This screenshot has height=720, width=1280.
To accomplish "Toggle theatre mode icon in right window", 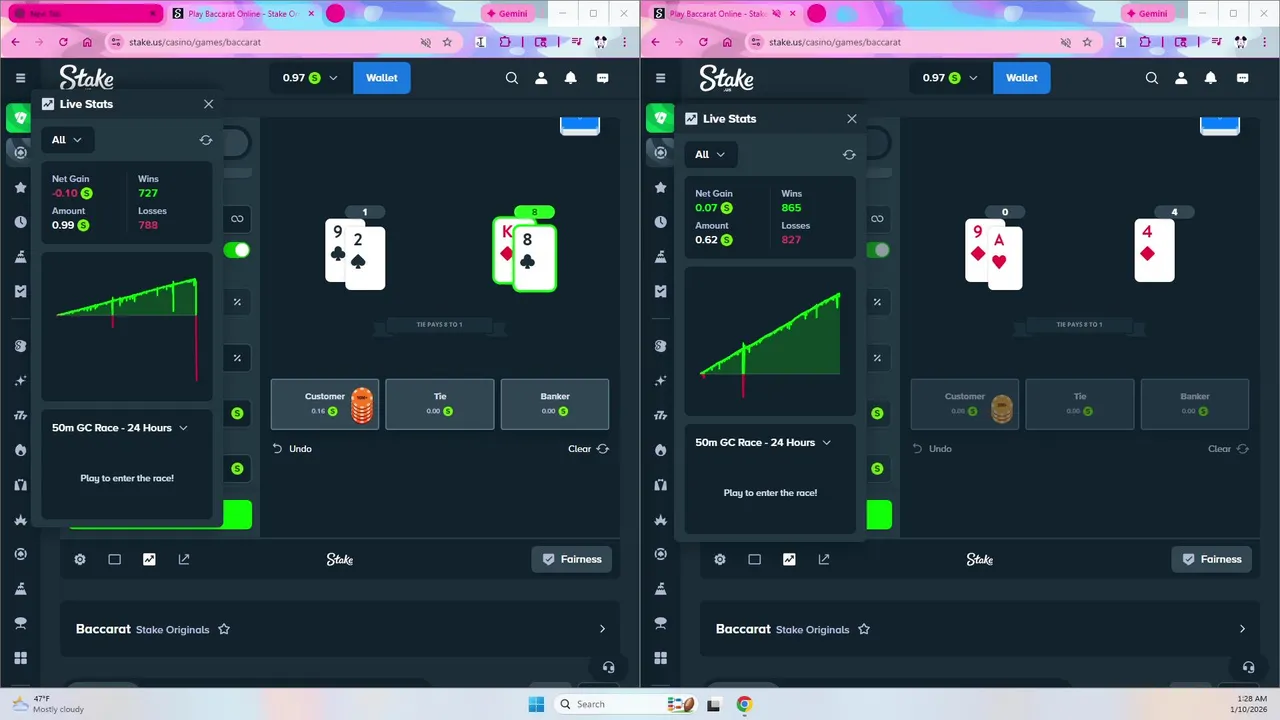I will pyautogui.click(x=755, y=560).
